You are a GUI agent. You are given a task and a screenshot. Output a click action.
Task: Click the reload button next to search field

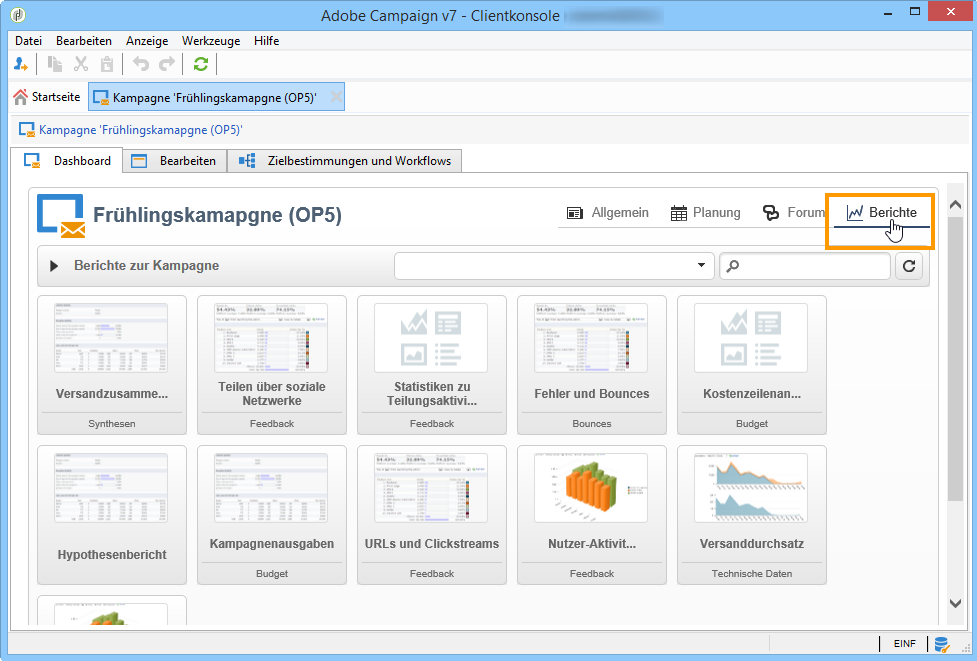[x=909, y=266]
